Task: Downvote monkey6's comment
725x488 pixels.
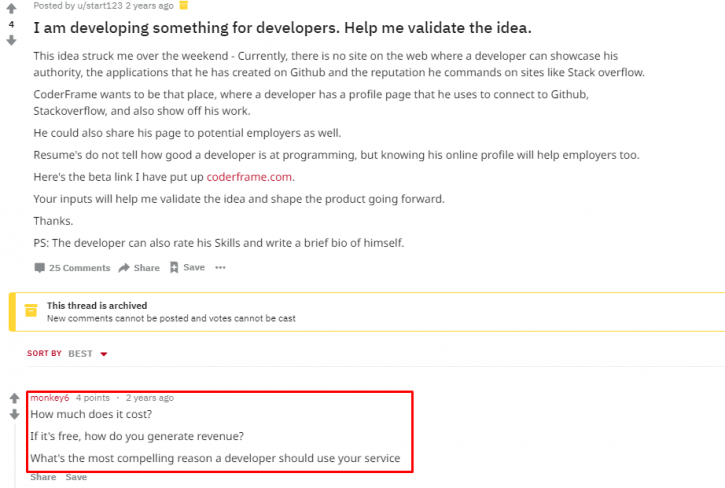Action: pos(14,414)
